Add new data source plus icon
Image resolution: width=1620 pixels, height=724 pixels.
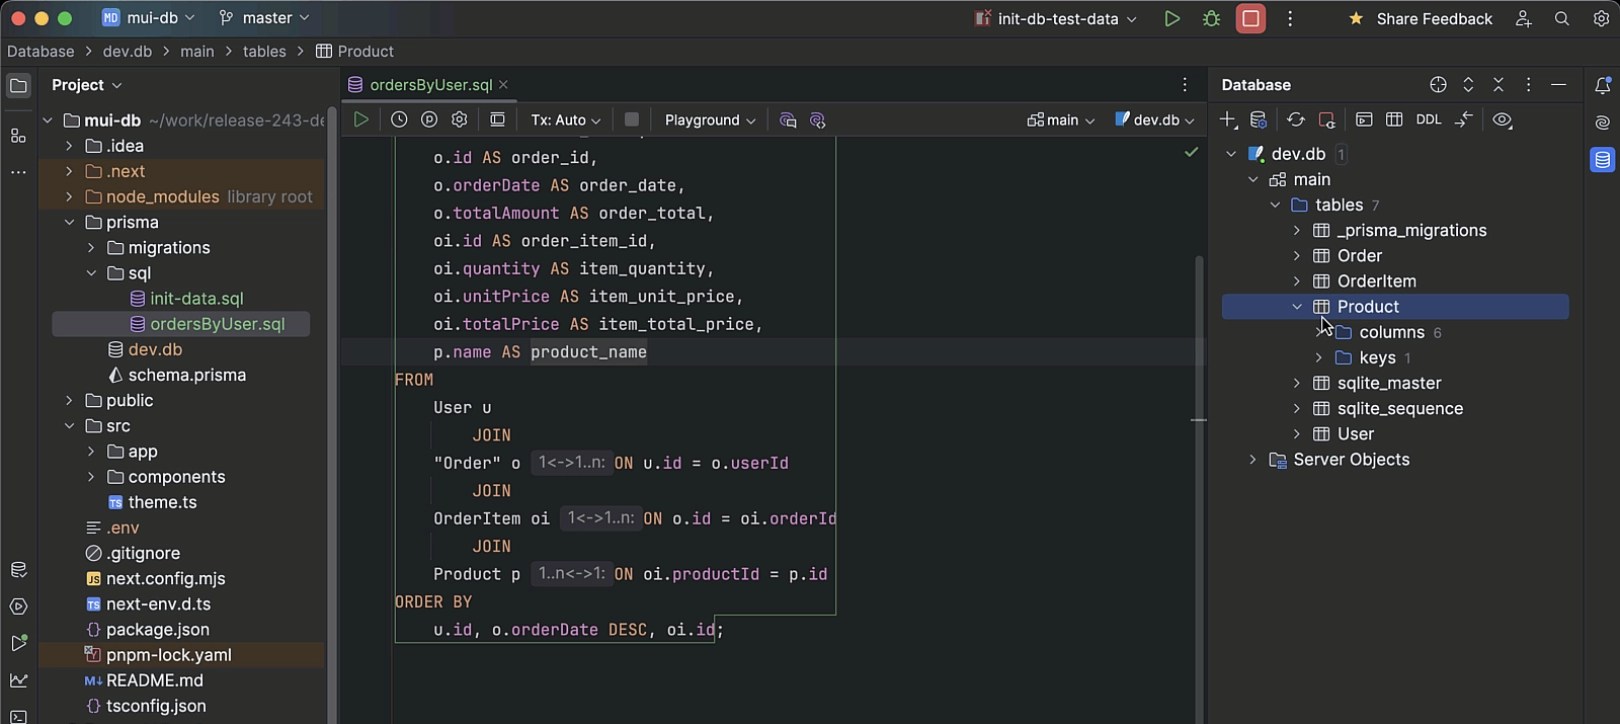[x=1229, y=120]
